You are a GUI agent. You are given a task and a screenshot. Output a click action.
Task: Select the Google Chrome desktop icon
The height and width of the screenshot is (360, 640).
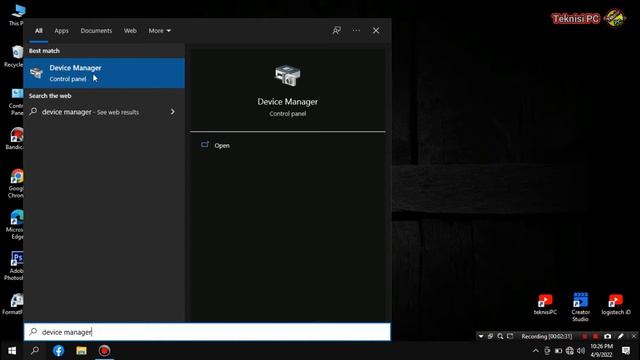click(x=16, y=184)
